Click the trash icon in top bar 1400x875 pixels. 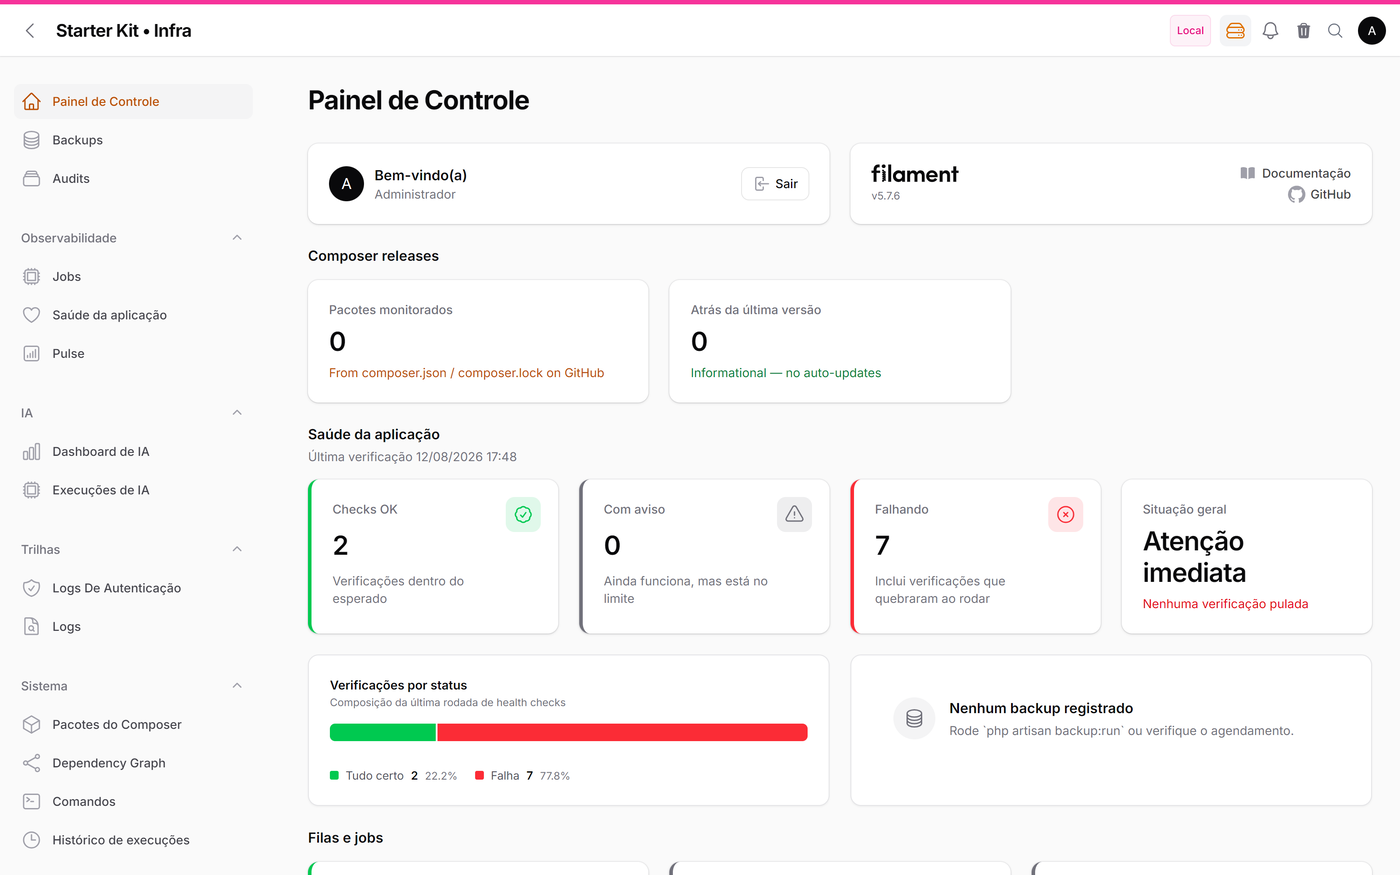(1303, 31)
